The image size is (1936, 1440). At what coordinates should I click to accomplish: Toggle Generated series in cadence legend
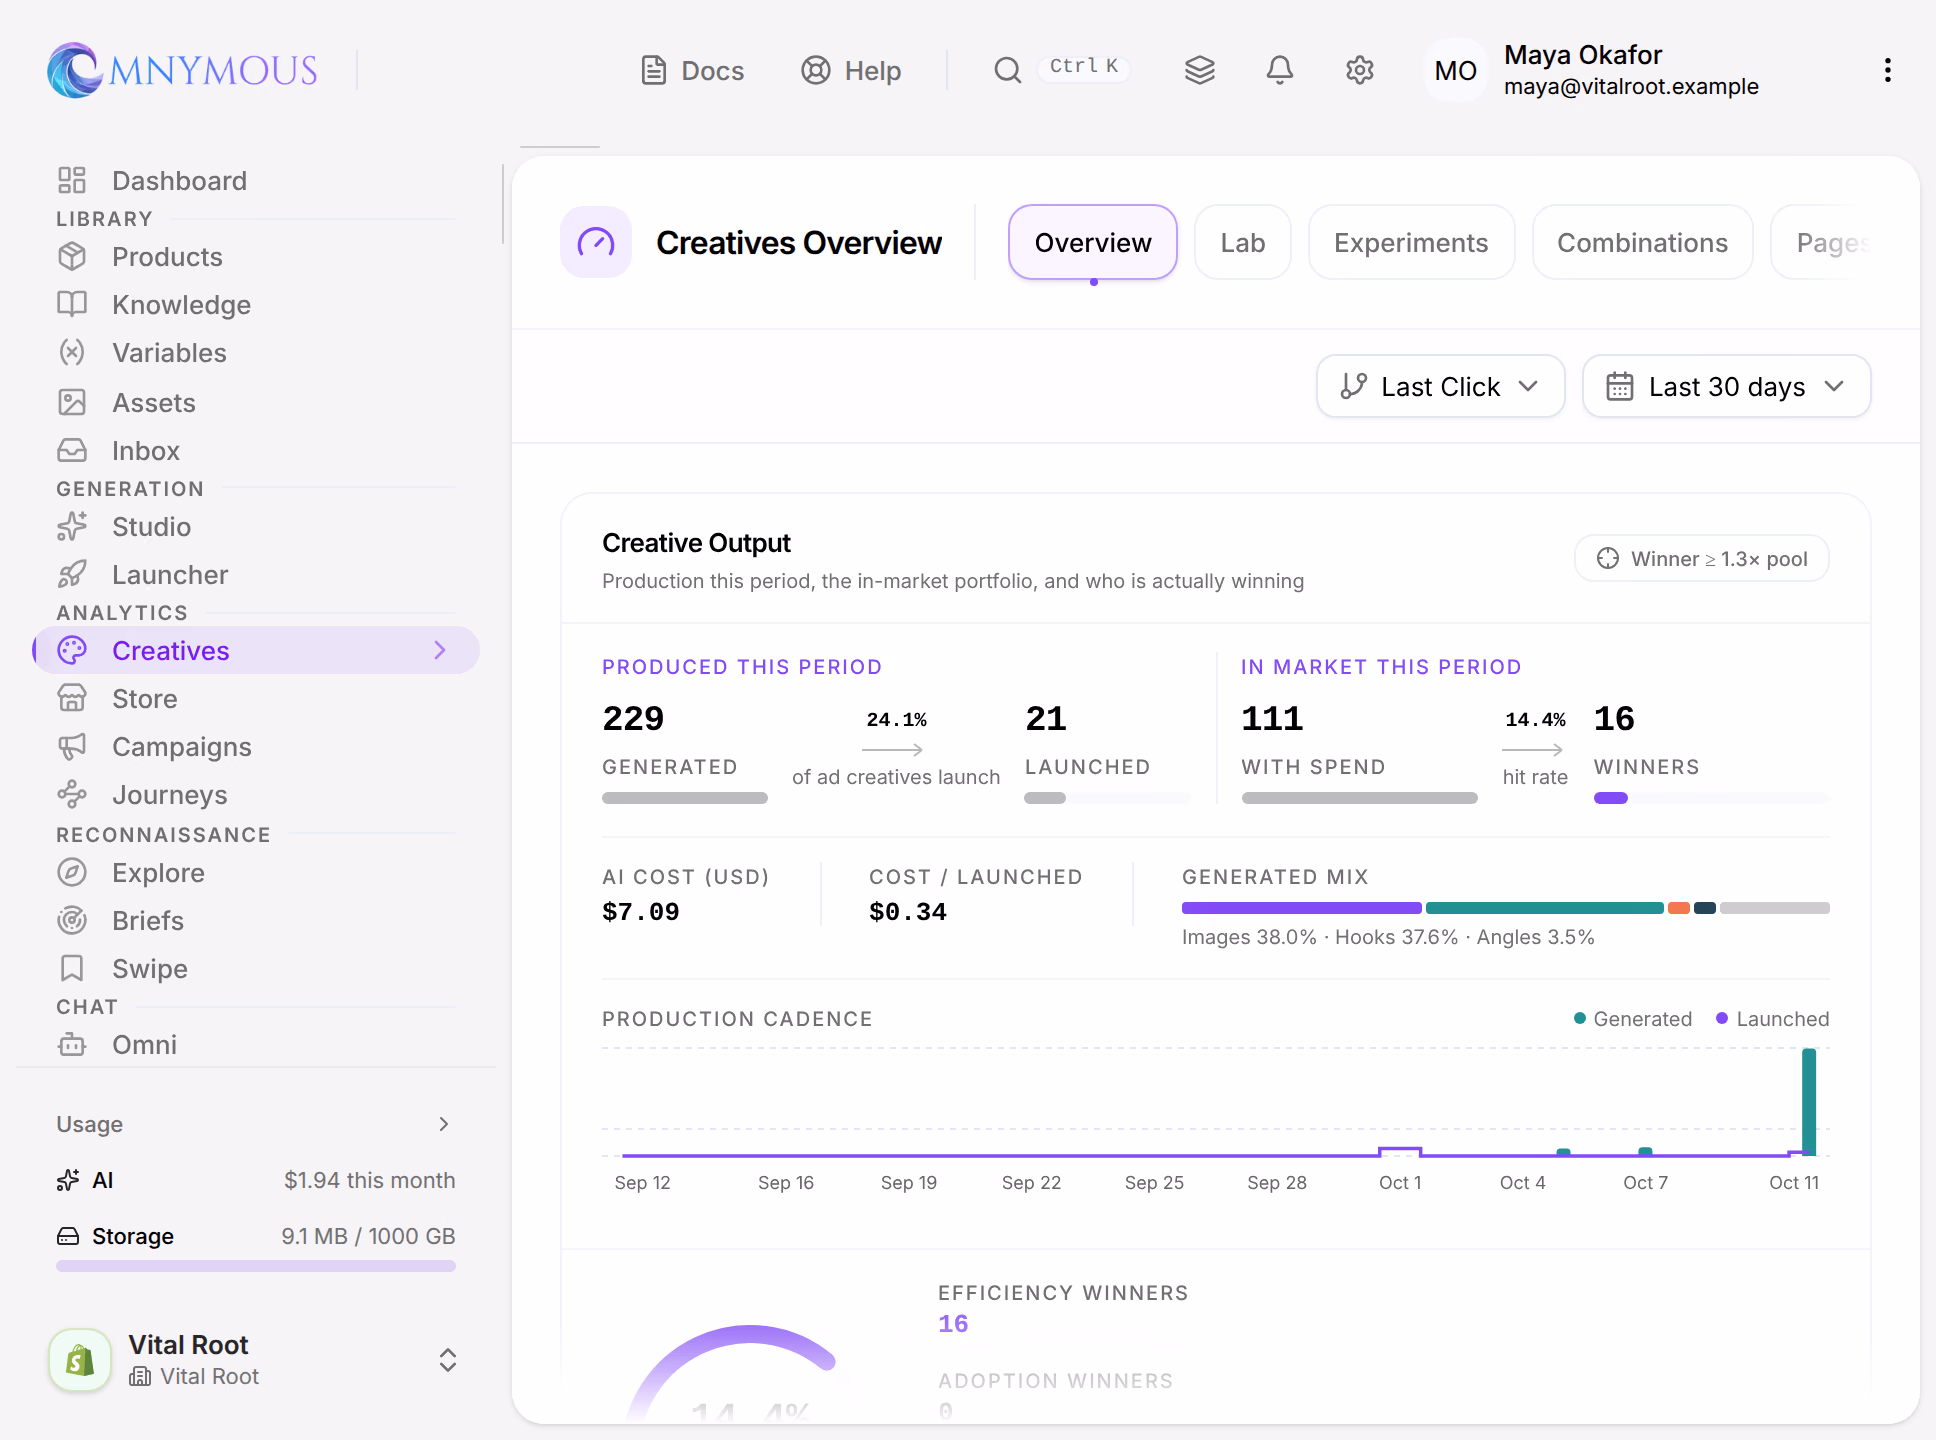1632,1019
